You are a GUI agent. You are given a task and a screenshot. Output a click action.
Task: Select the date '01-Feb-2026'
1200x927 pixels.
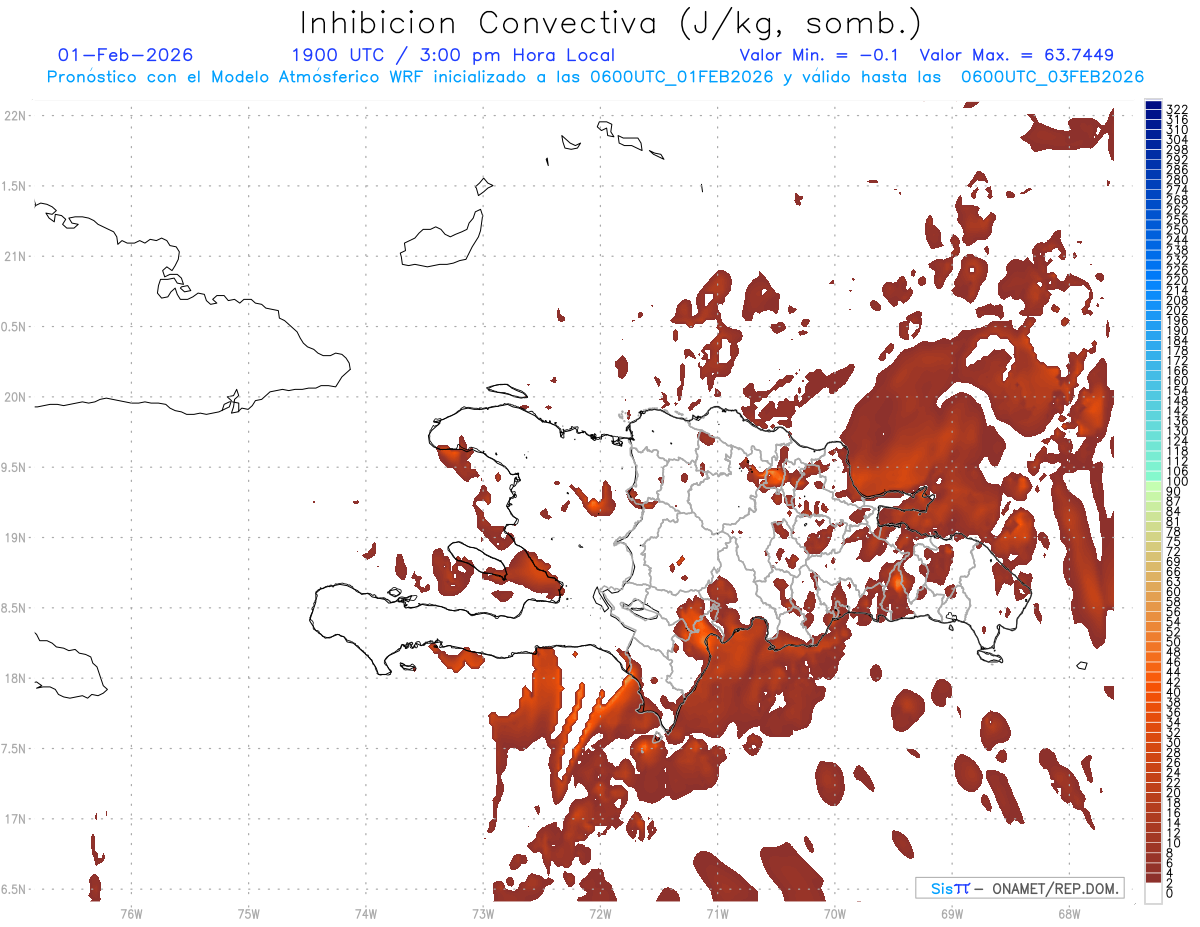[x=125, y=55]
